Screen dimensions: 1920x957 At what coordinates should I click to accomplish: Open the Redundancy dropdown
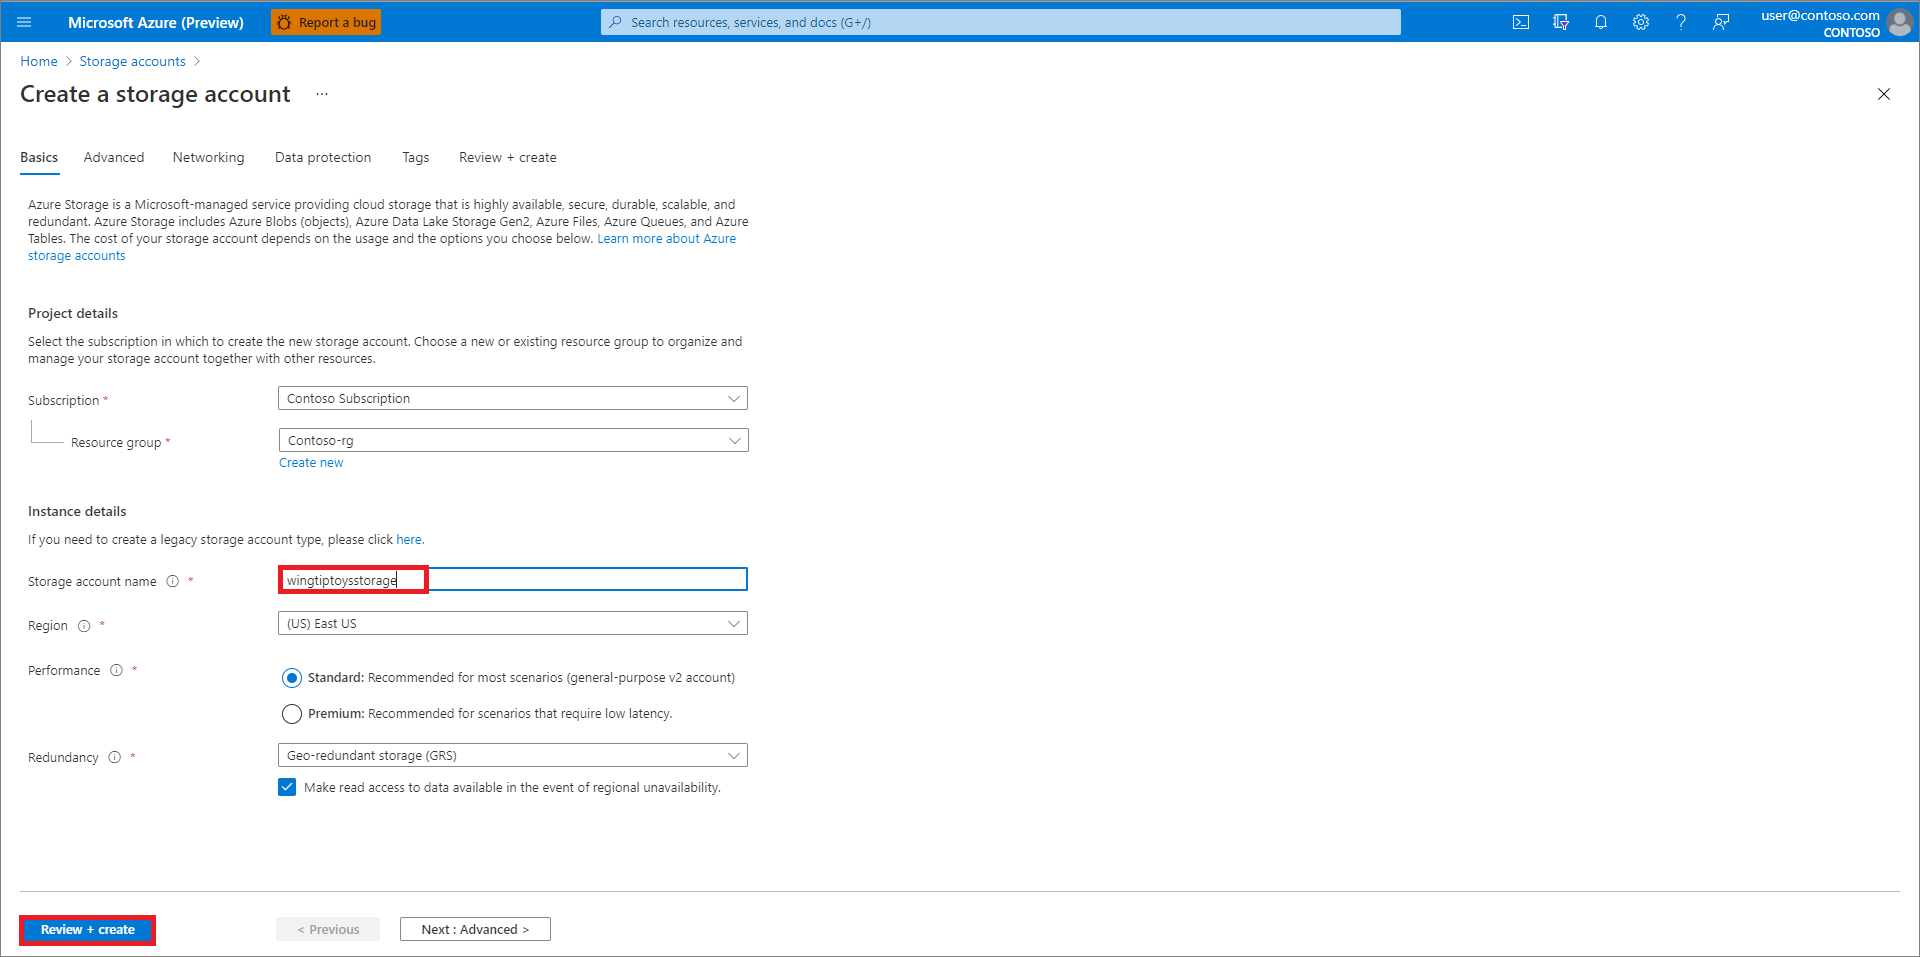512,755
